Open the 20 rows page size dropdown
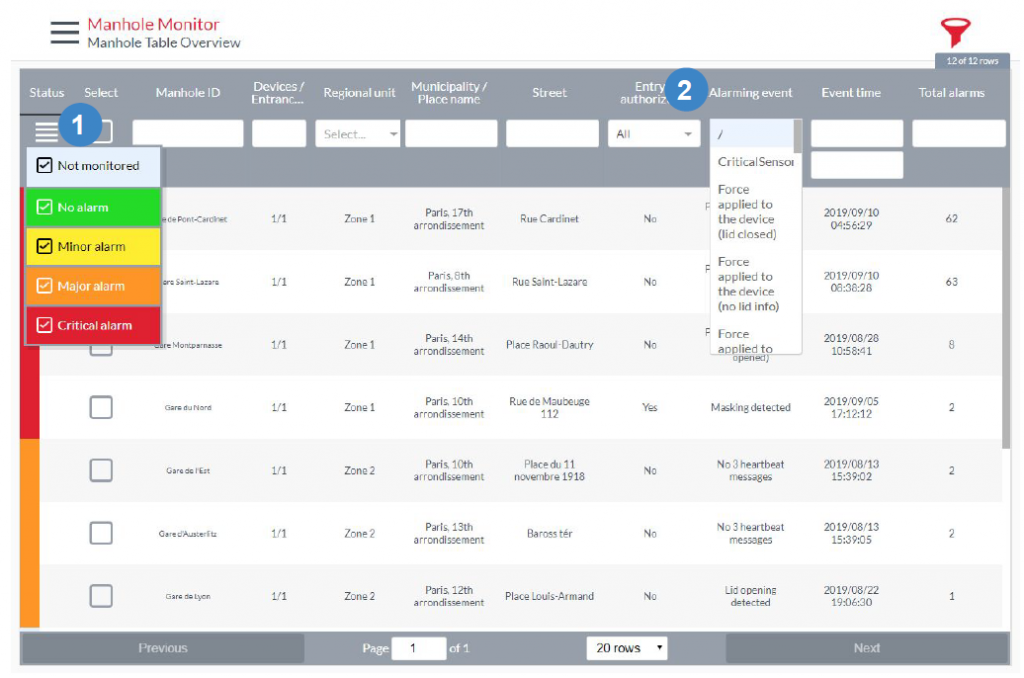 [x=627, y=648]
